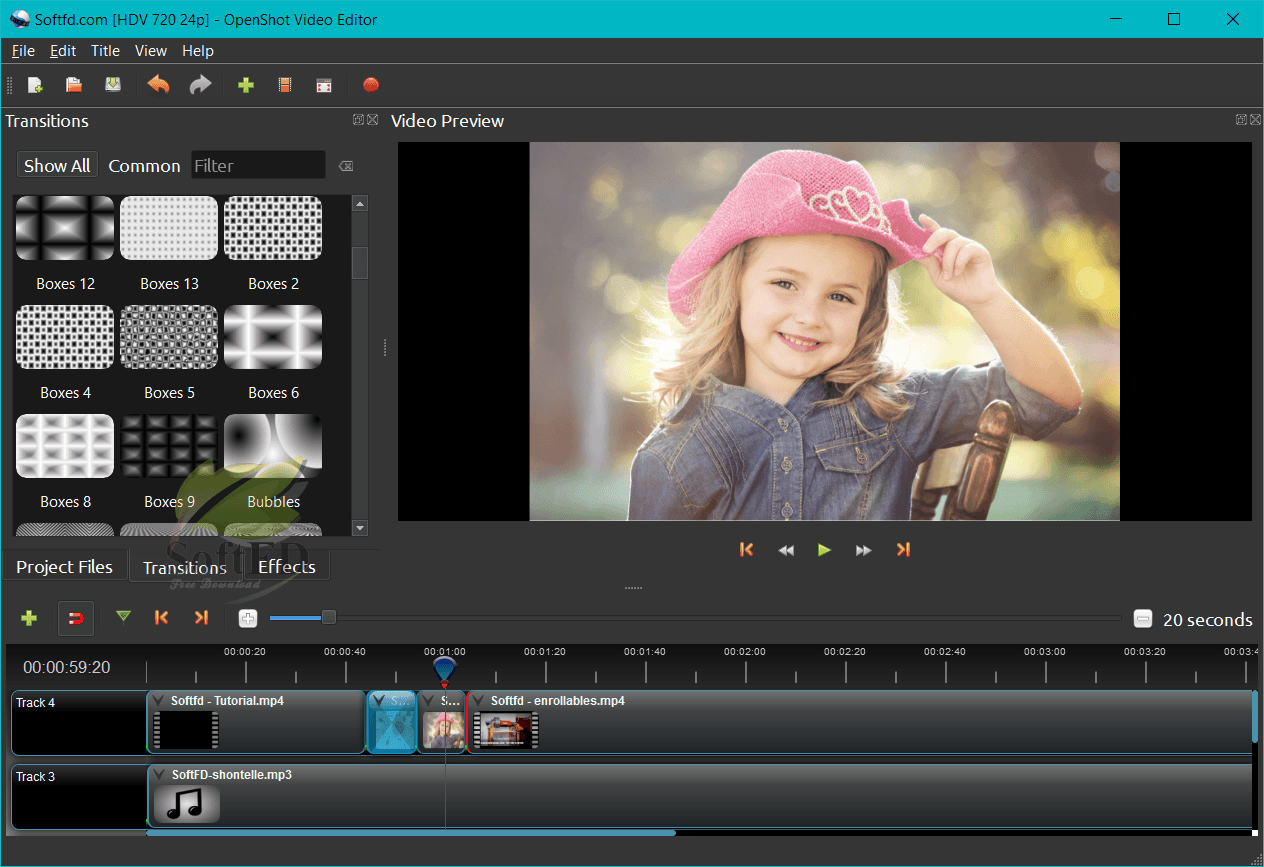Clear the transitions filter field
This screenshot has height=867, width=1264.
[346, 166]
